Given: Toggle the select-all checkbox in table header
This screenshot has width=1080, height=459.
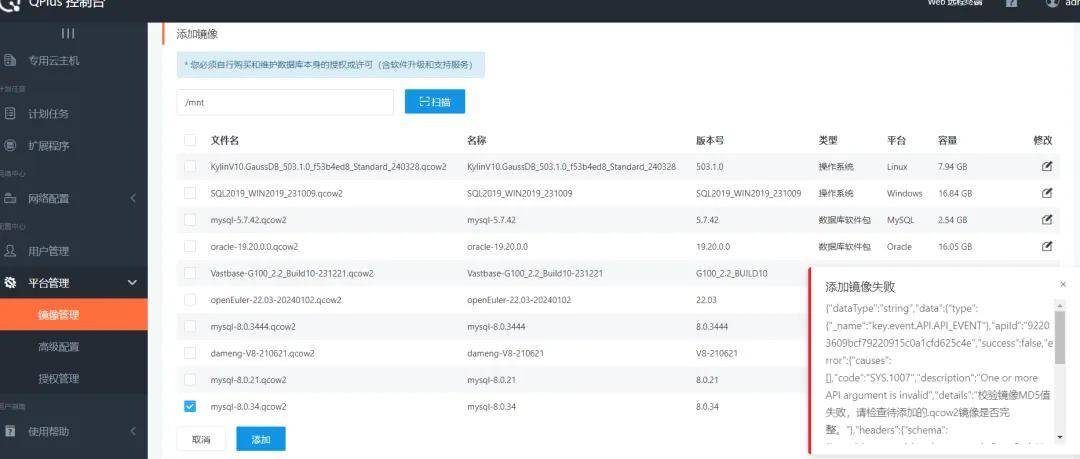Looking at the screenshot, I should [x=190, y=140].
